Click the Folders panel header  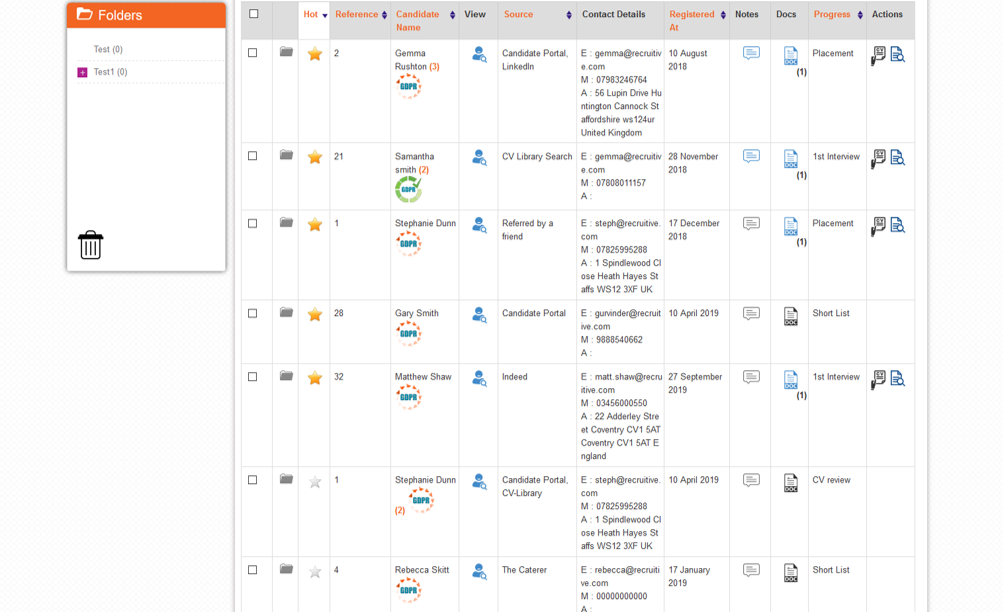(146, 15)
